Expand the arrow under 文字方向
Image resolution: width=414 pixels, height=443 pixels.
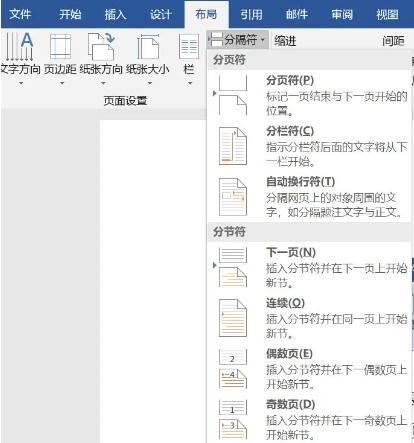click(x=21, y=83)
